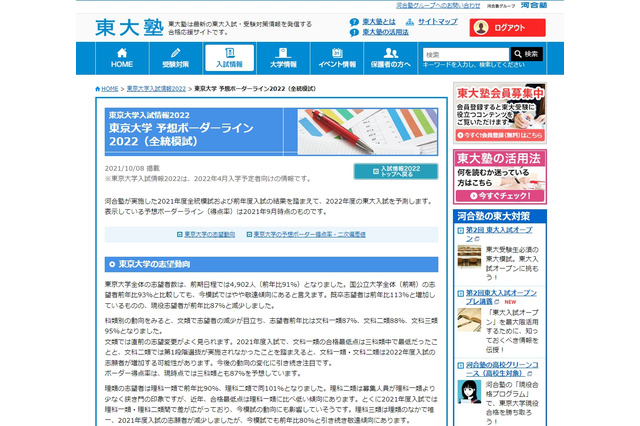This screenshot has width=640, height=426.
Task: Click book thumbnail for プレ講義
Action: 469,319
